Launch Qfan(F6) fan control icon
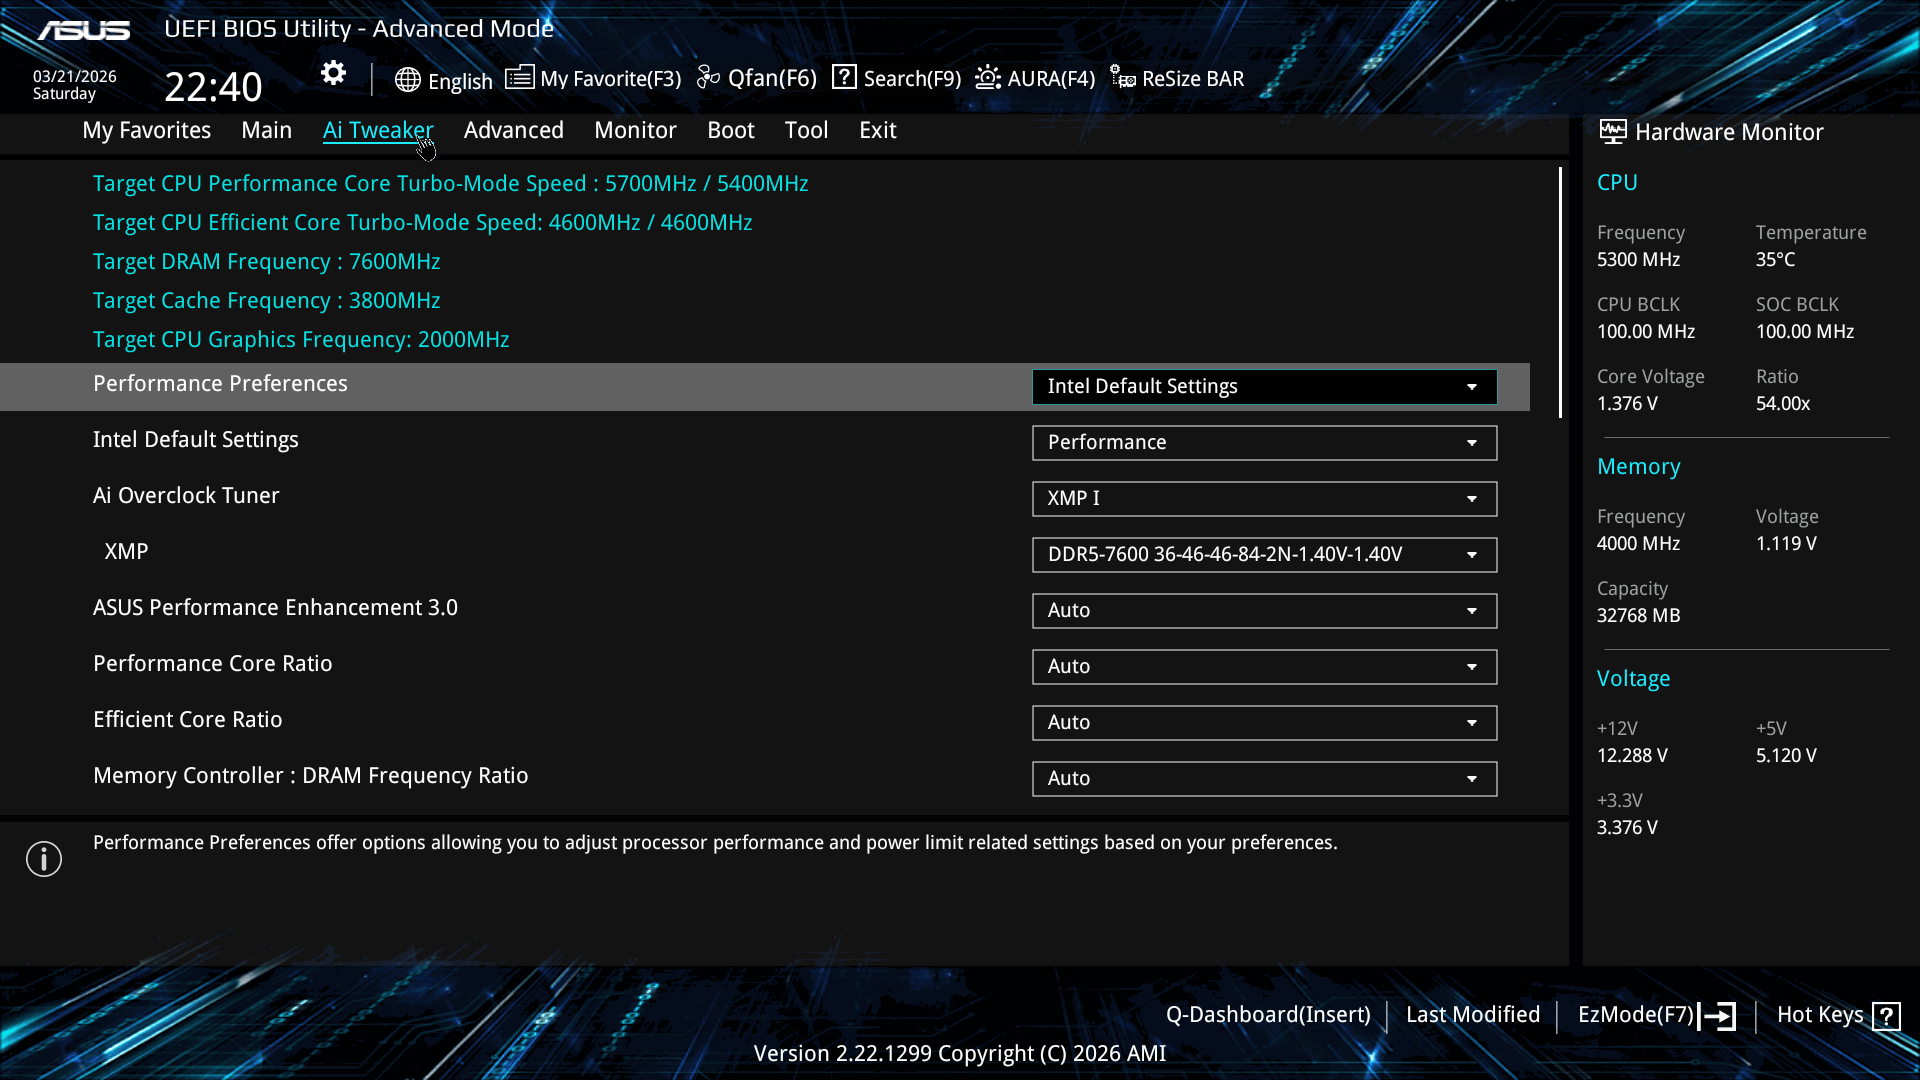 click(x=708, y=78)
